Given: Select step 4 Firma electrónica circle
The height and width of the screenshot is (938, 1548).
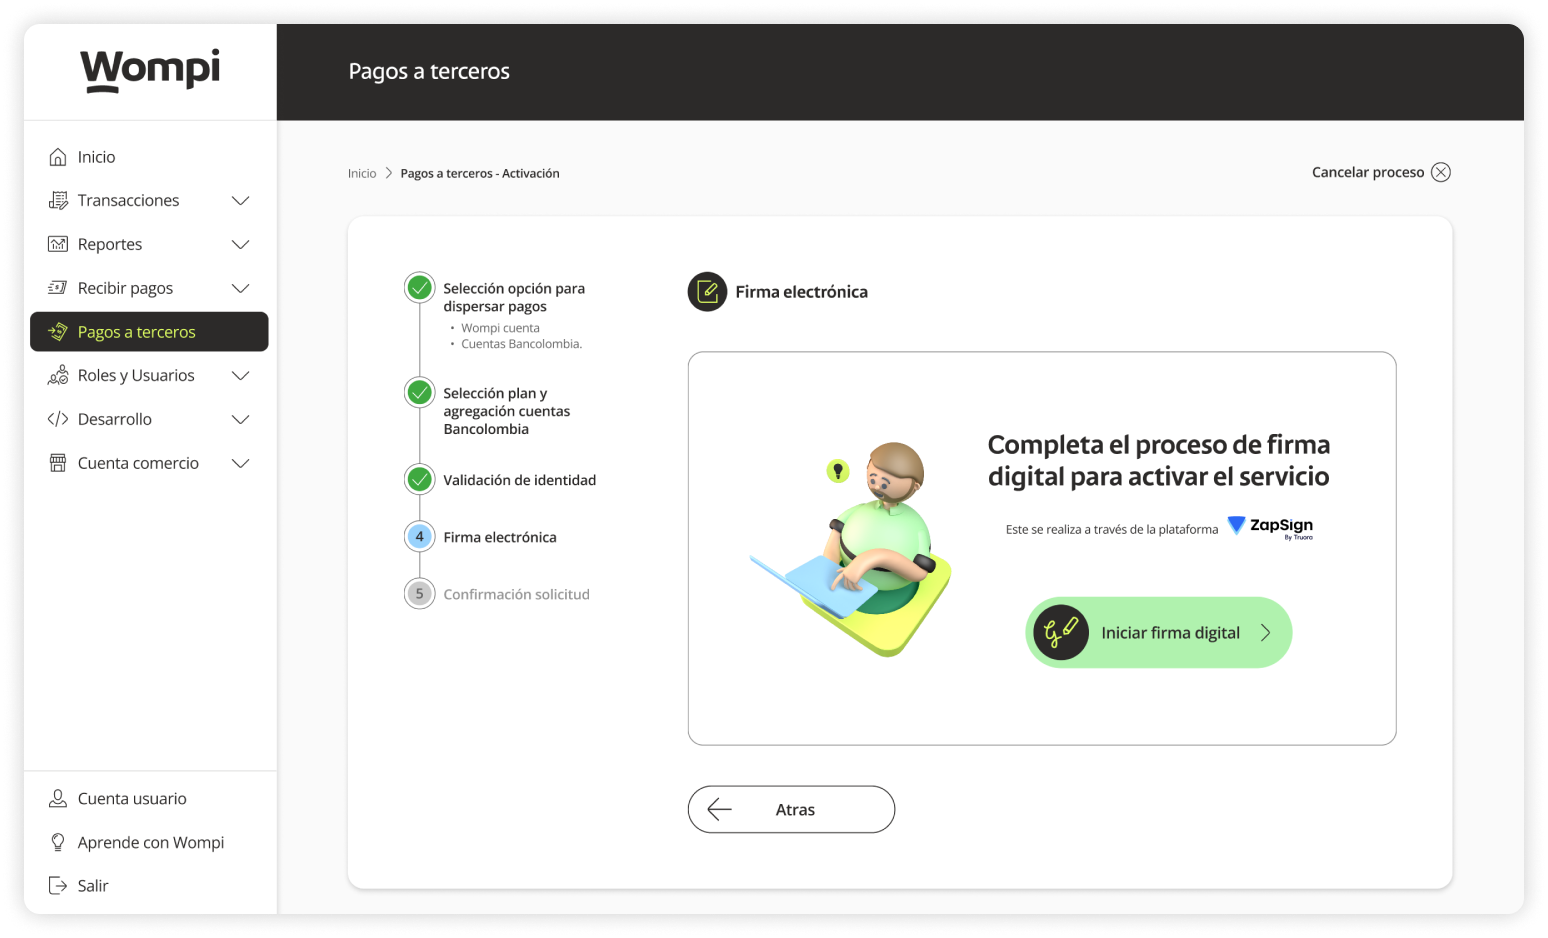Looking at the screenshot, I should [x=420, y=537].
